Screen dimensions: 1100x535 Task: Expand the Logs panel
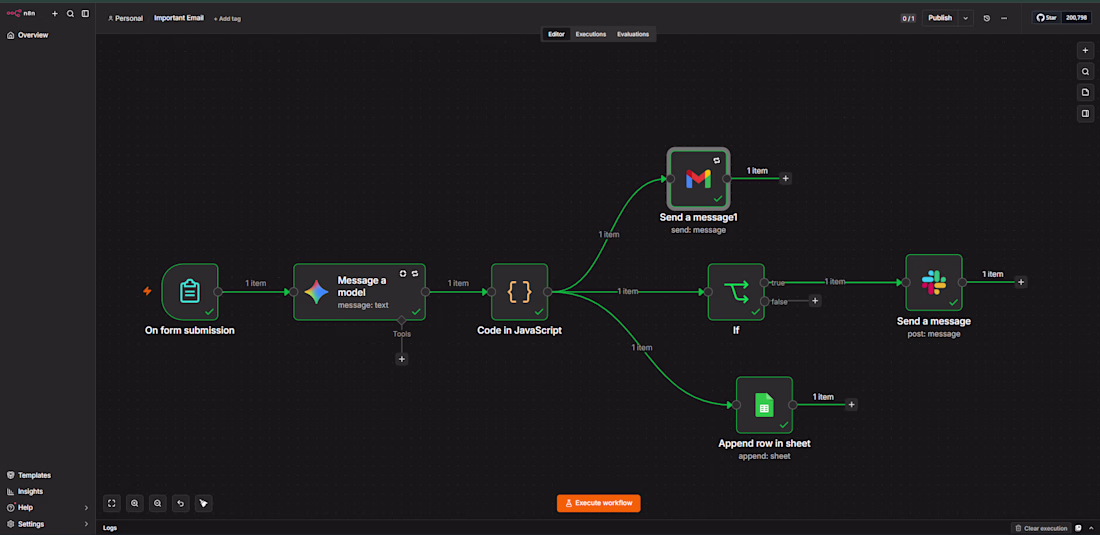pyautogui.click(x=110, y=528)
